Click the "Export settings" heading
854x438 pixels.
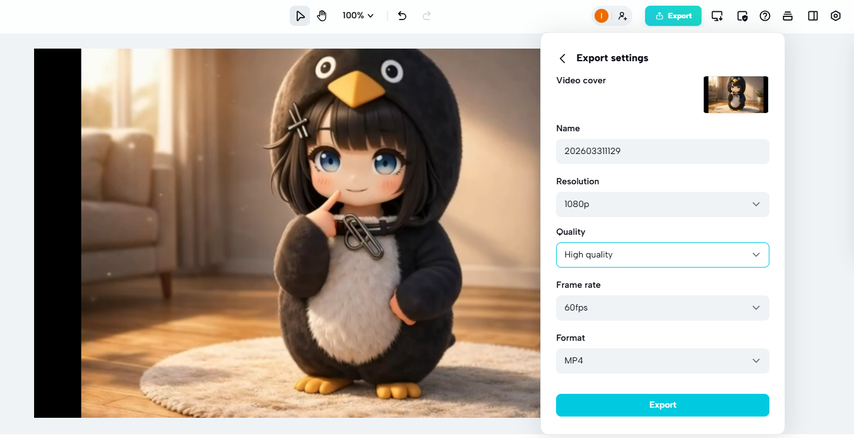(x=612, y=58)
